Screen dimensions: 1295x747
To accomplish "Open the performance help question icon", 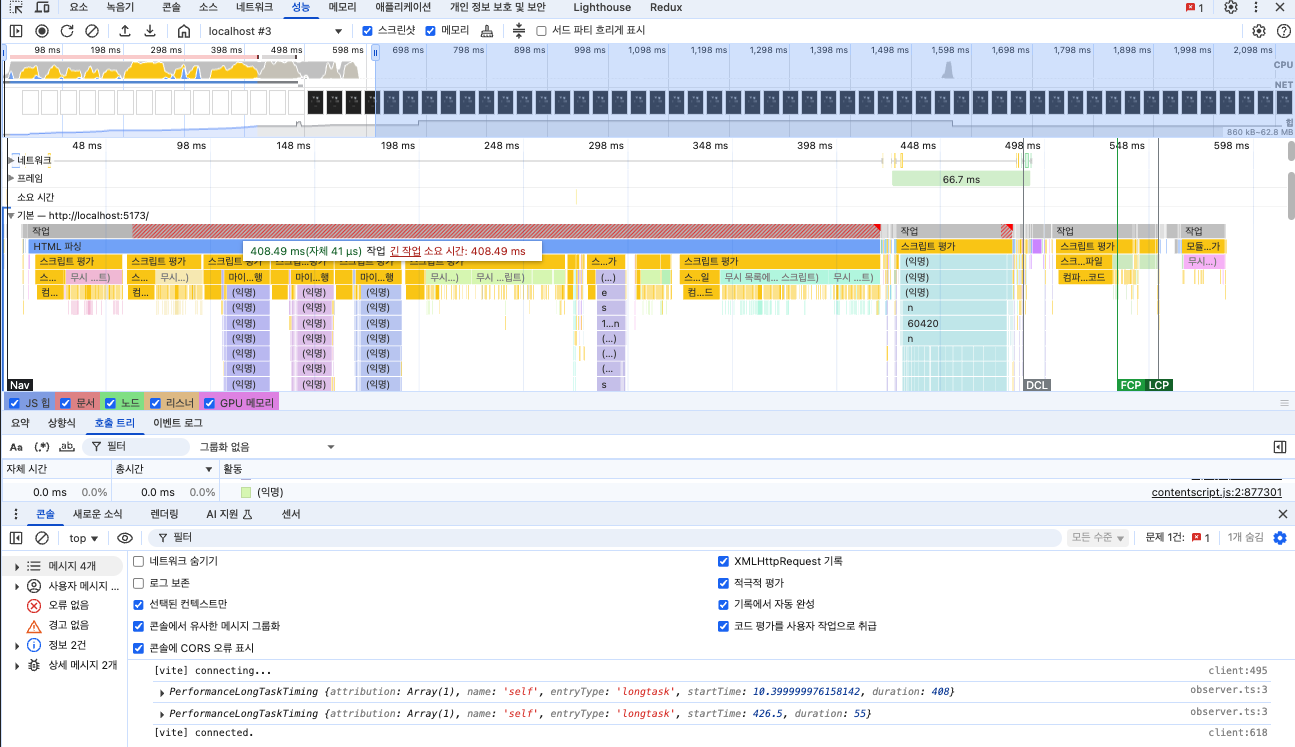I will pyautogui.click(x=1284, y=31).
